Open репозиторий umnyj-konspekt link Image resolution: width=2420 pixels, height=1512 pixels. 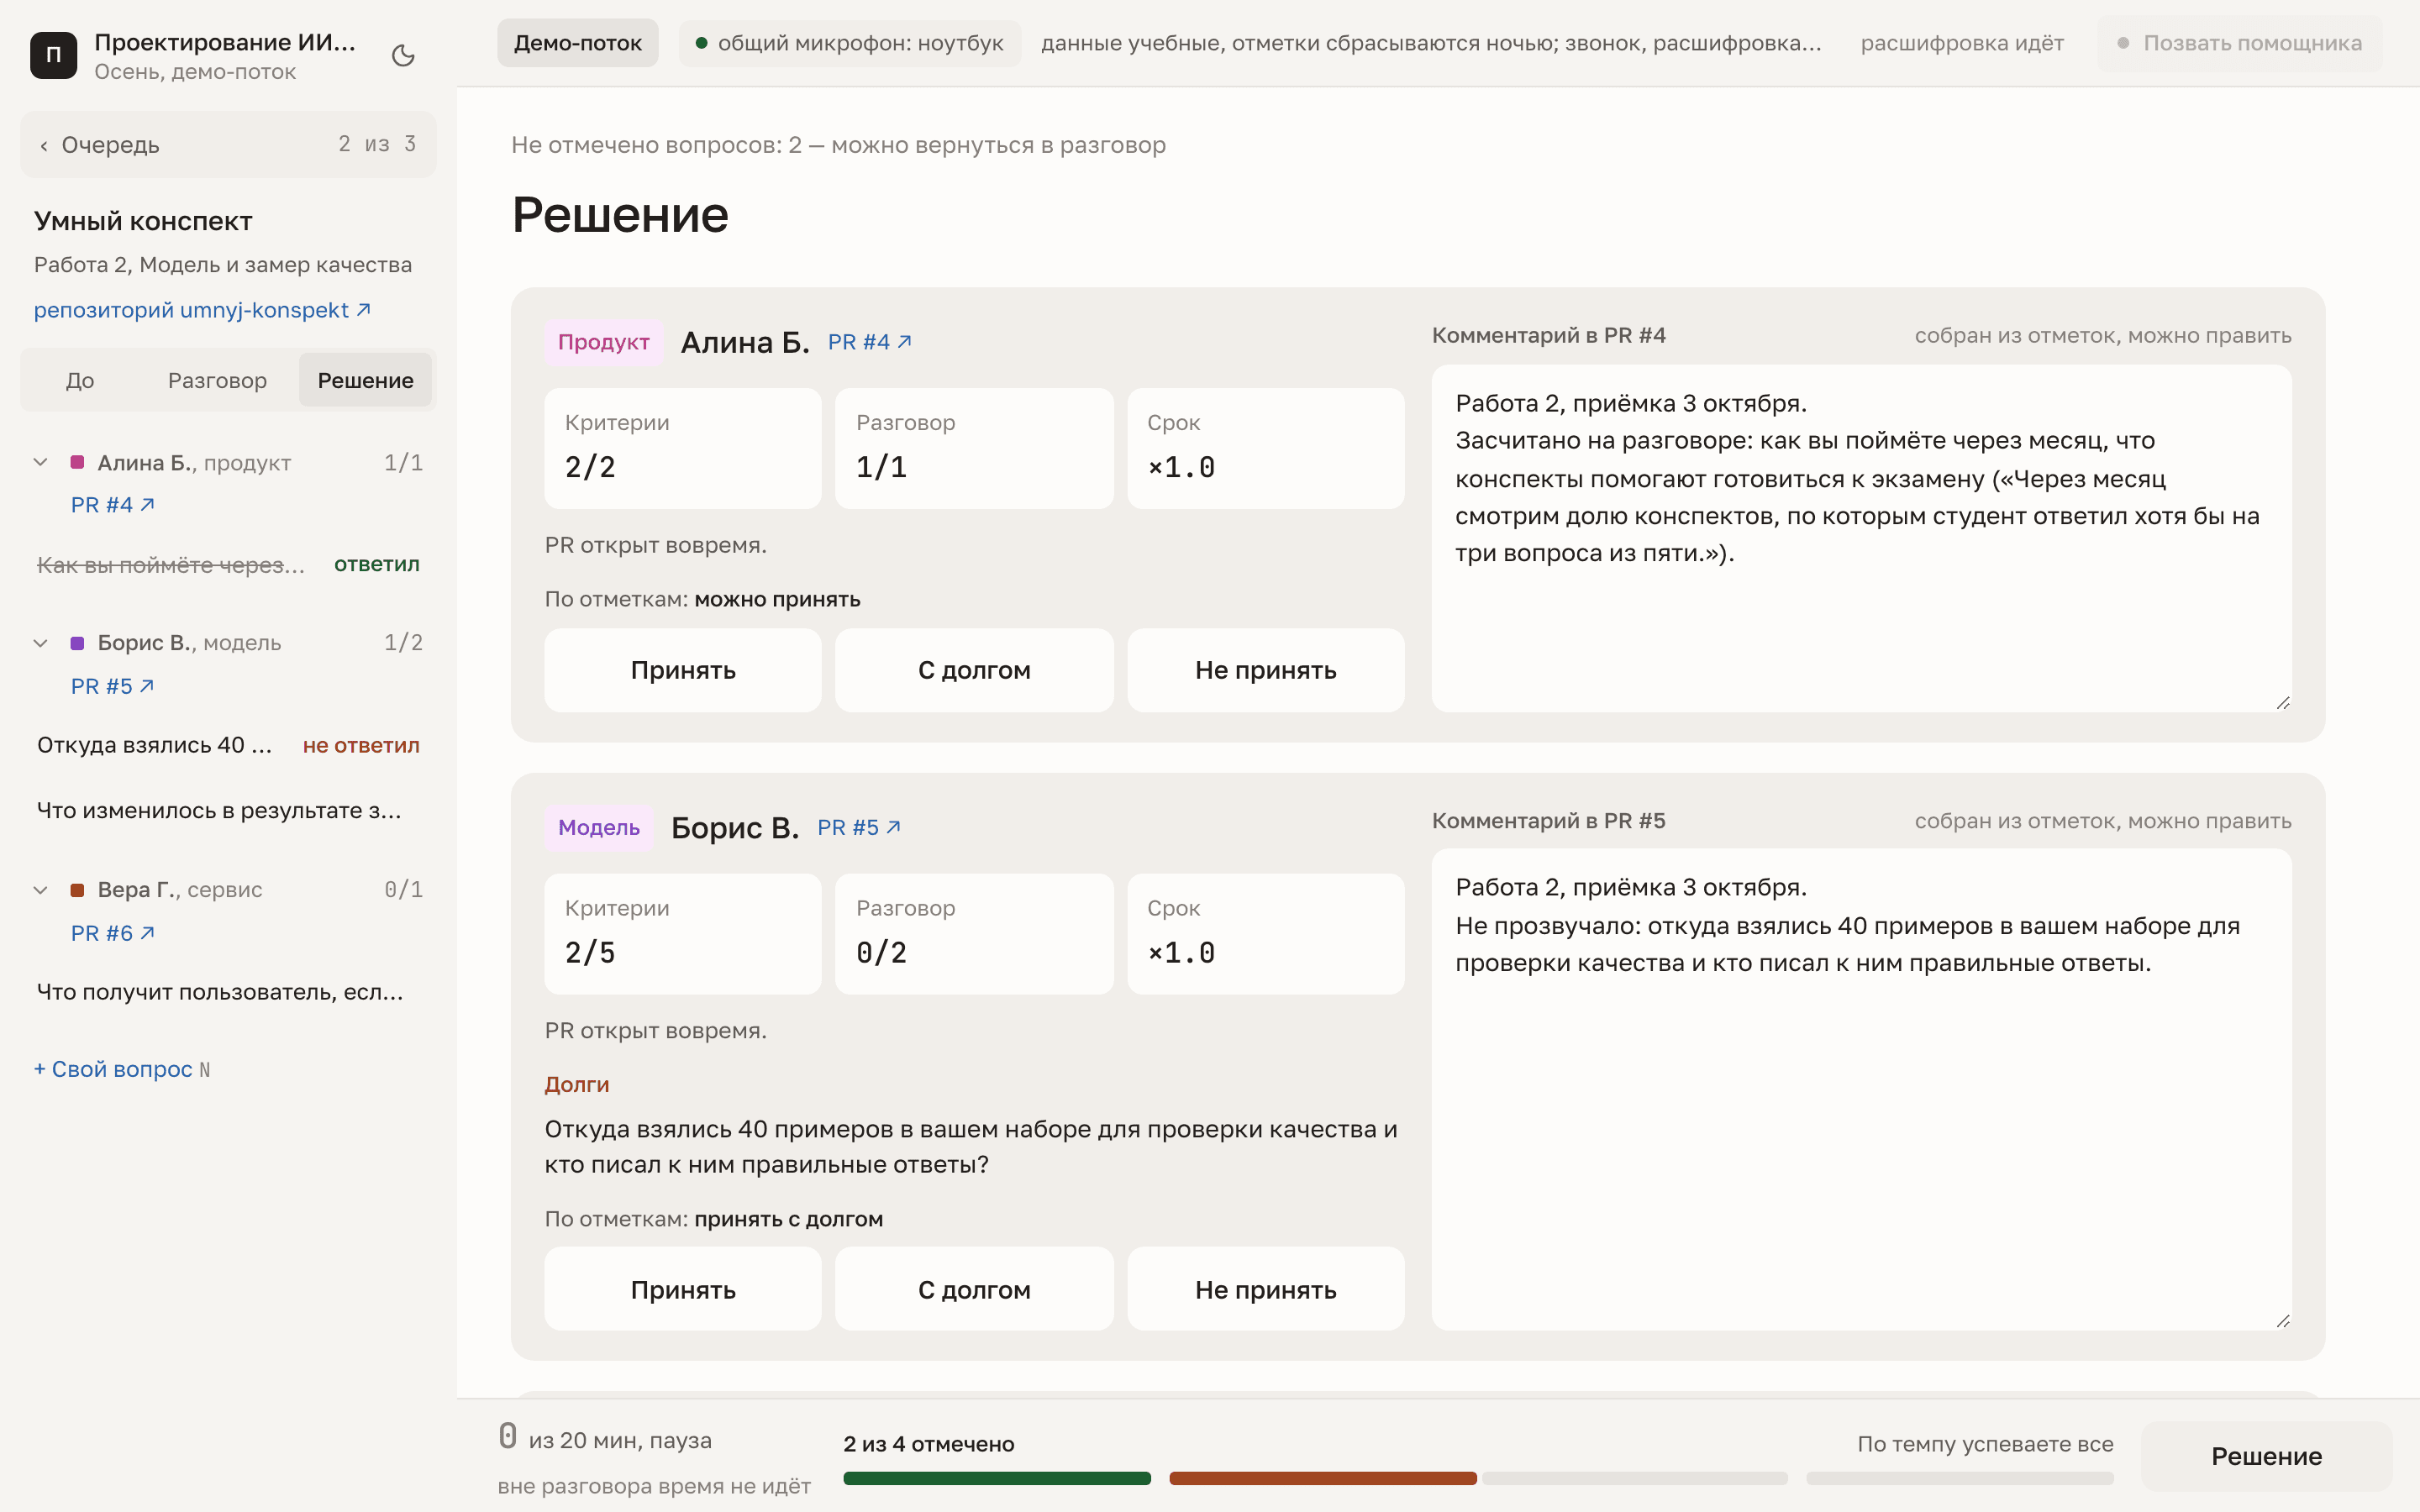203,310
